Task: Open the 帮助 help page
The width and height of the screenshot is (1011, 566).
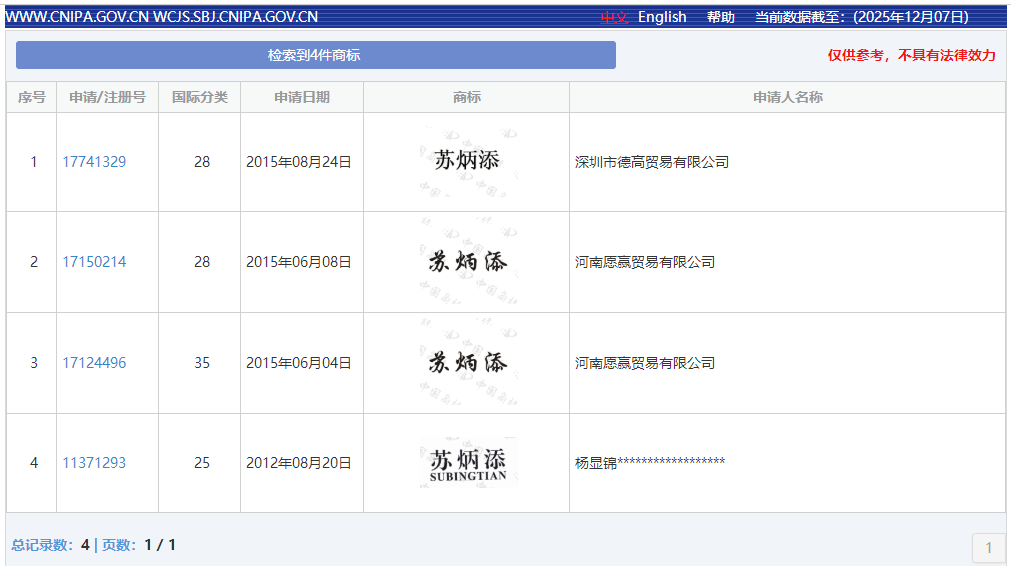Action: click(720, 17)
